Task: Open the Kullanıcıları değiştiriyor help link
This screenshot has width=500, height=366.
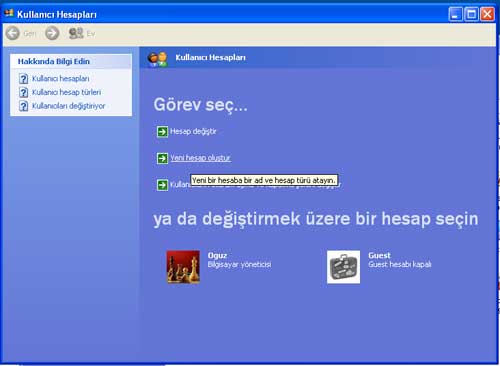Action: pos(68,106)
